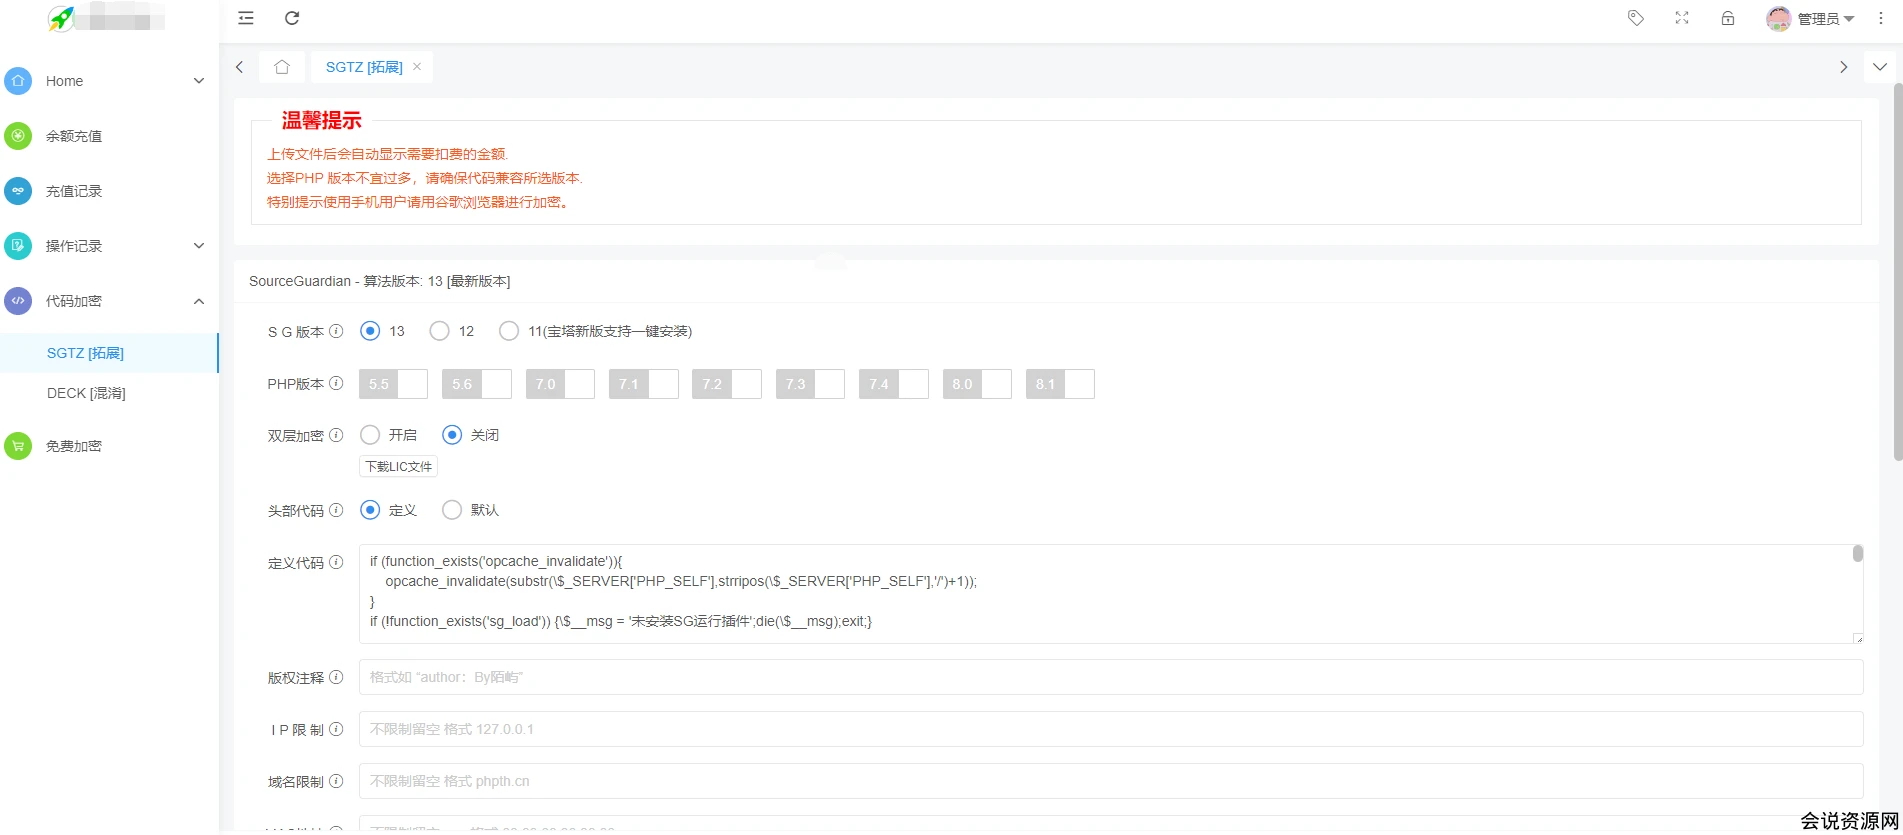Expand the Home sidebar menu

coord(108,81)
